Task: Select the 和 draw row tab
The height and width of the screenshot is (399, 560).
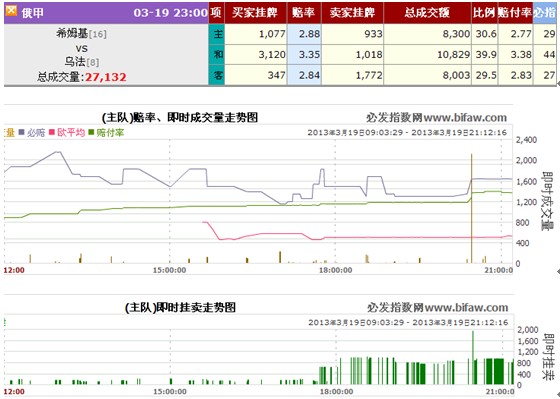Action: (x=217, y=54)
